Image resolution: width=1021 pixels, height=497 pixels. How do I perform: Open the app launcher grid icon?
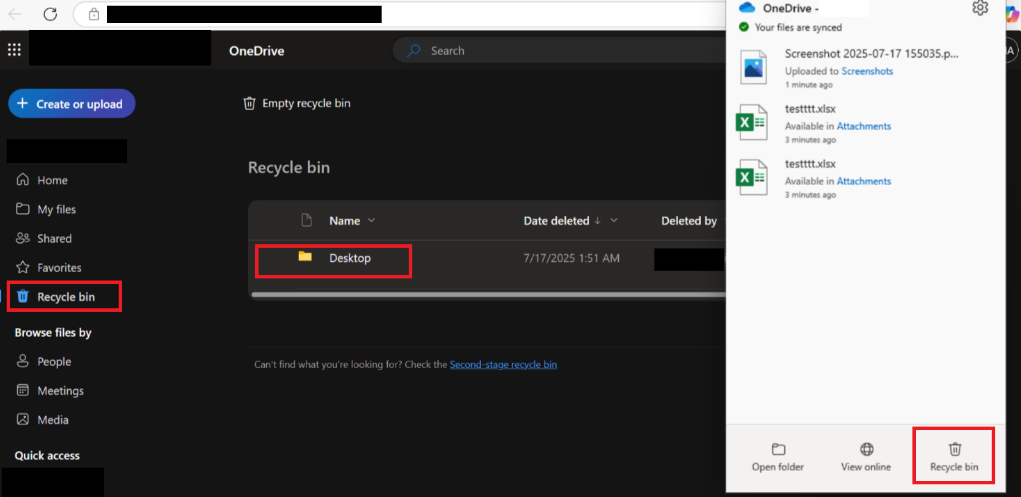pyautogui.click(x=14, y=50)
